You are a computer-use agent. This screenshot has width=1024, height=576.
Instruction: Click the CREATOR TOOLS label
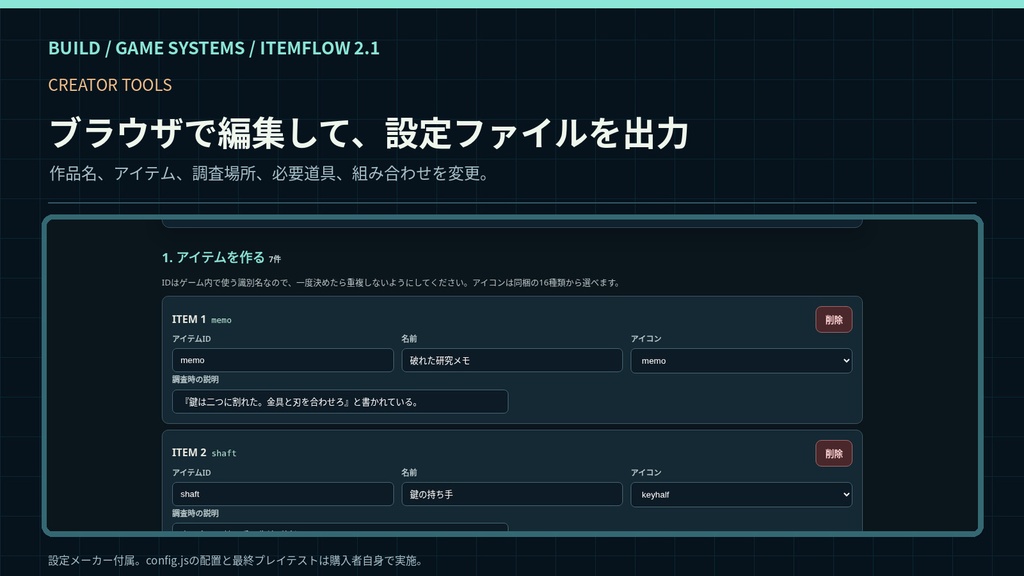coord(110,85)
